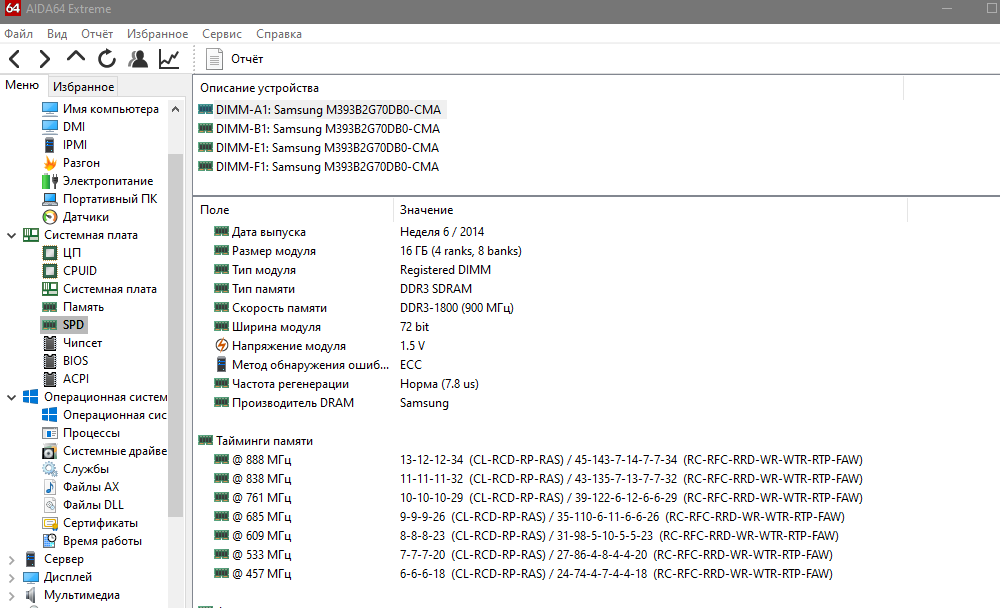Click the Службы gear icon

pos(50,469)
